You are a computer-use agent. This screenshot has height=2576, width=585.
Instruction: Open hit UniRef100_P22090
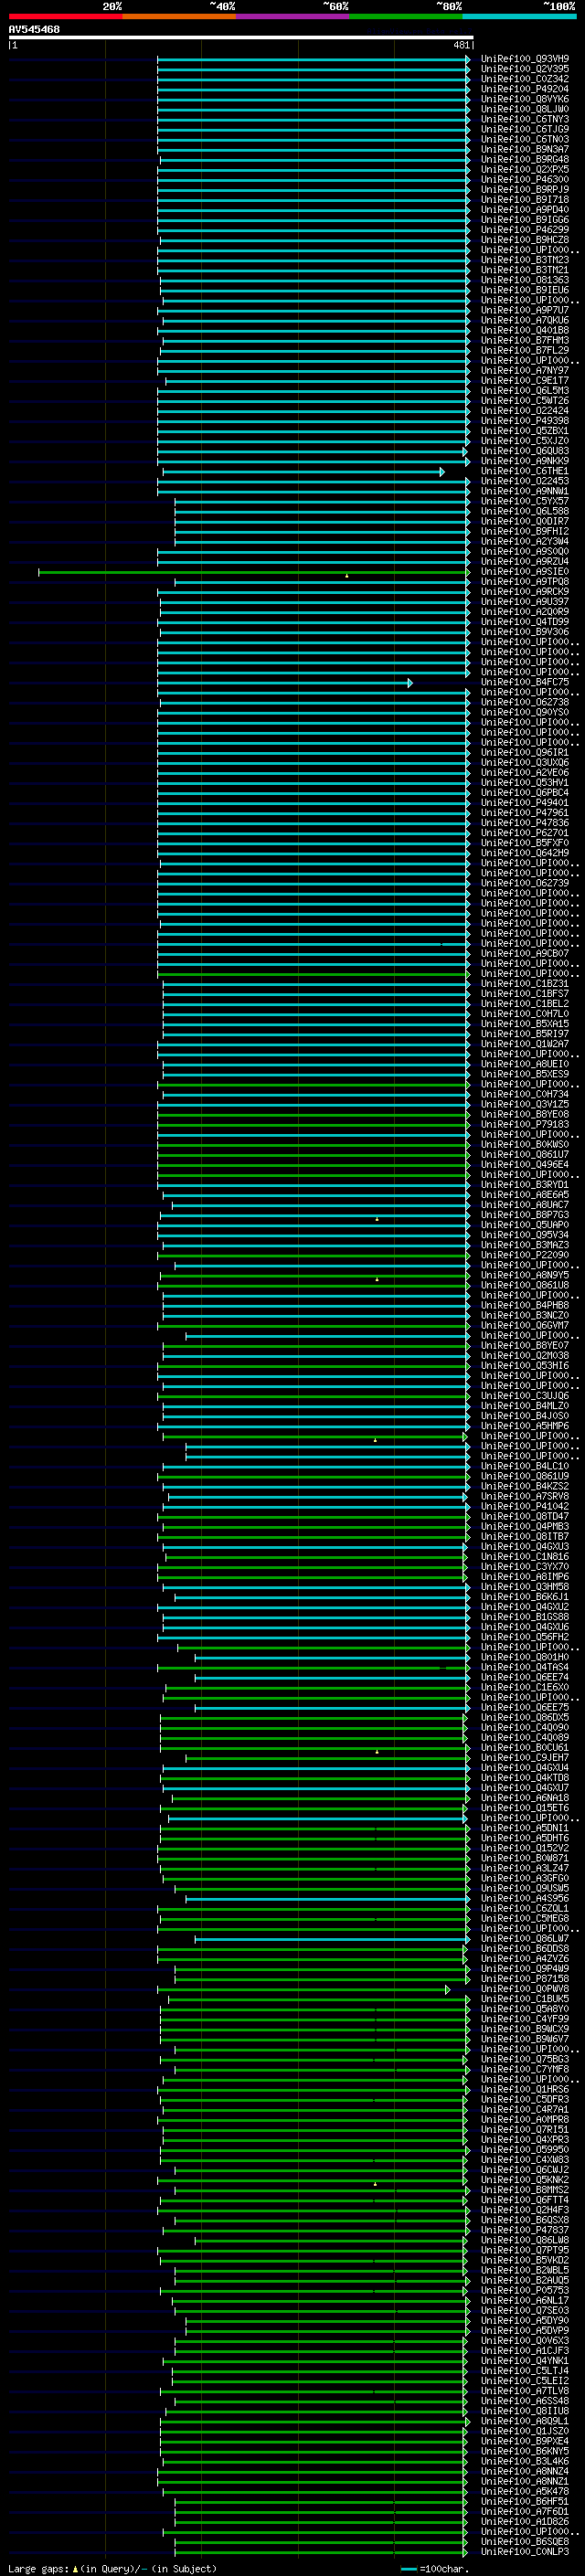click(525, 1255)
